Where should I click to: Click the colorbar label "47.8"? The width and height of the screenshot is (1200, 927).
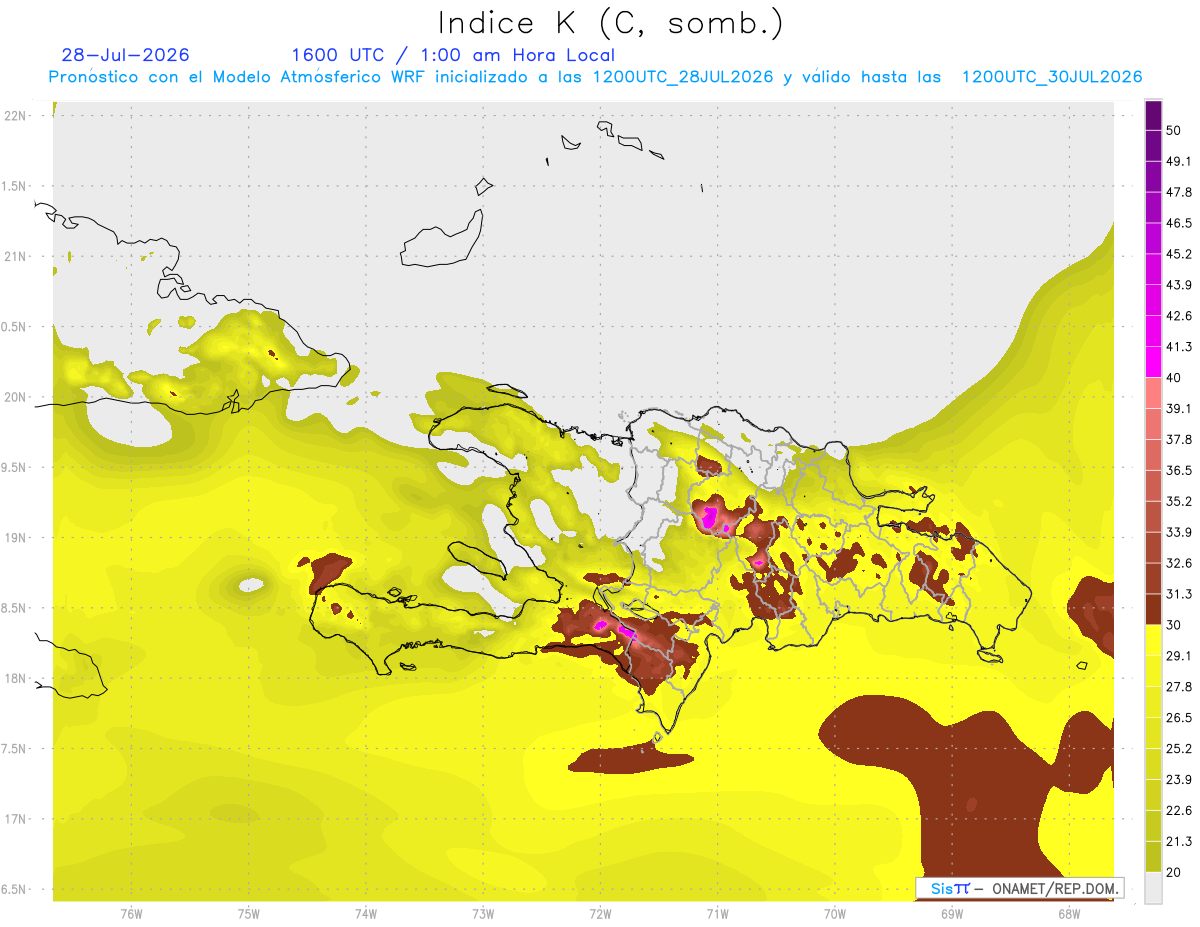point(1179,192)
